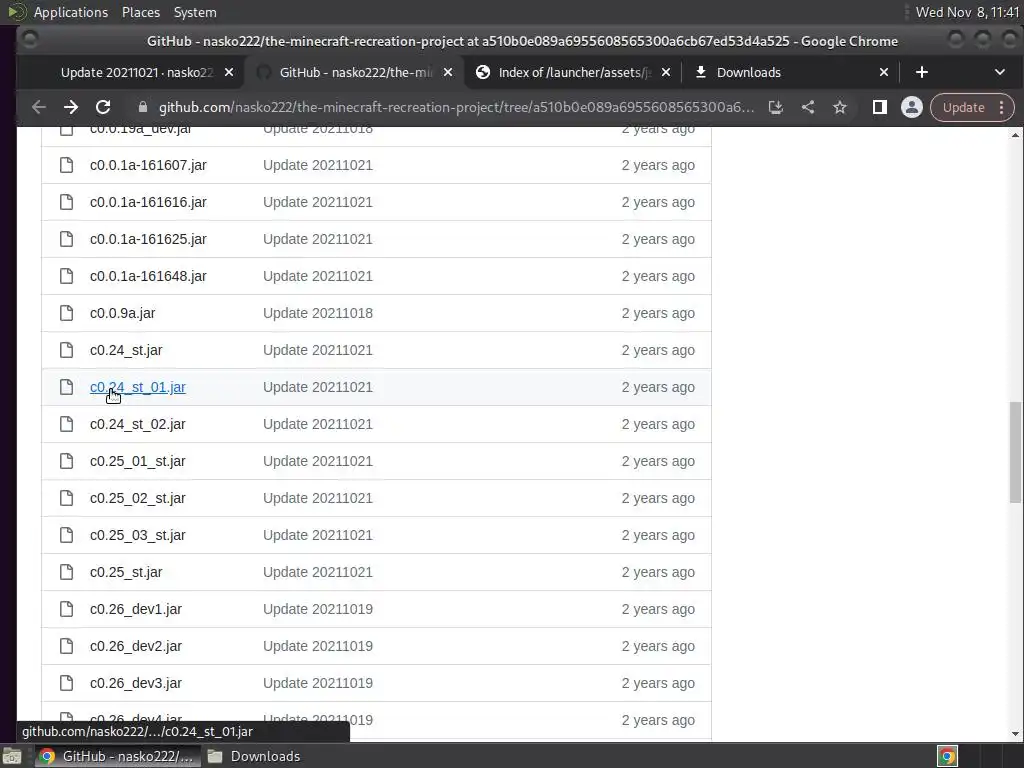Click "2 years ago" beside c0.0.1a-161616.jar
The image size is (1024, 768).
pyautogui.click(x=658, y=202)
